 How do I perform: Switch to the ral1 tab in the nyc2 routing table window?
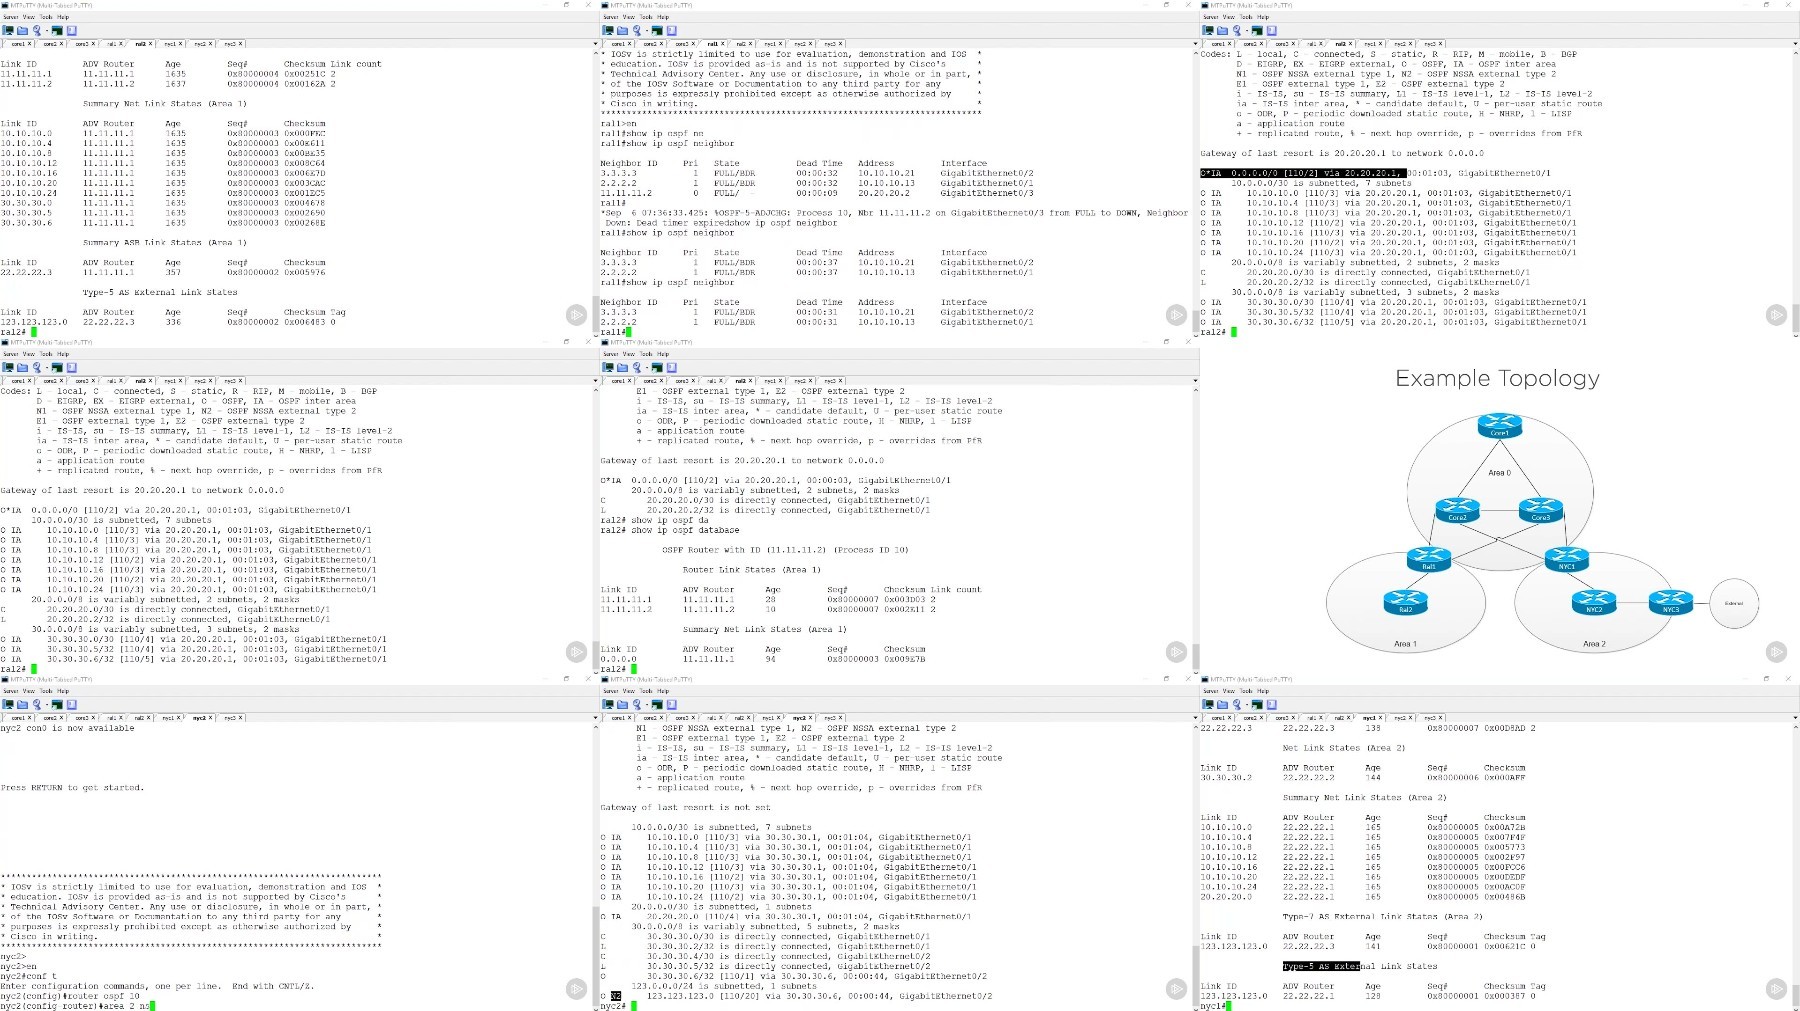click(x=712, y=718)
